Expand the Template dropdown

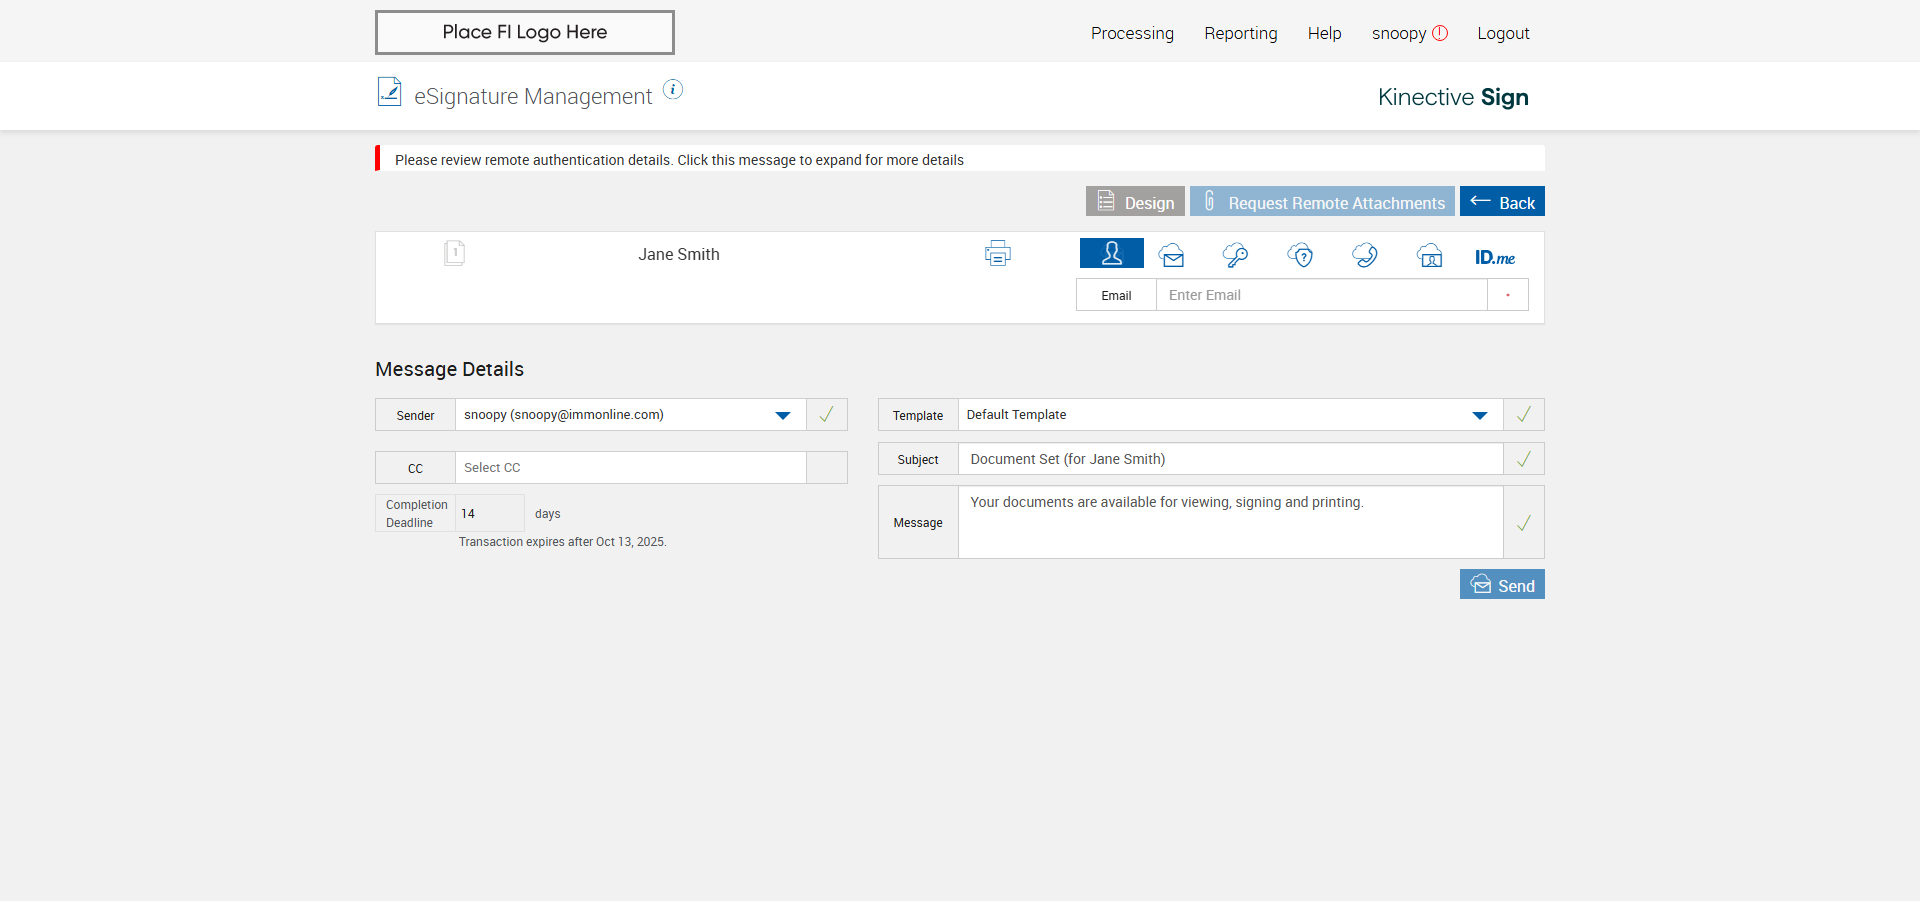pos(1479,415)
